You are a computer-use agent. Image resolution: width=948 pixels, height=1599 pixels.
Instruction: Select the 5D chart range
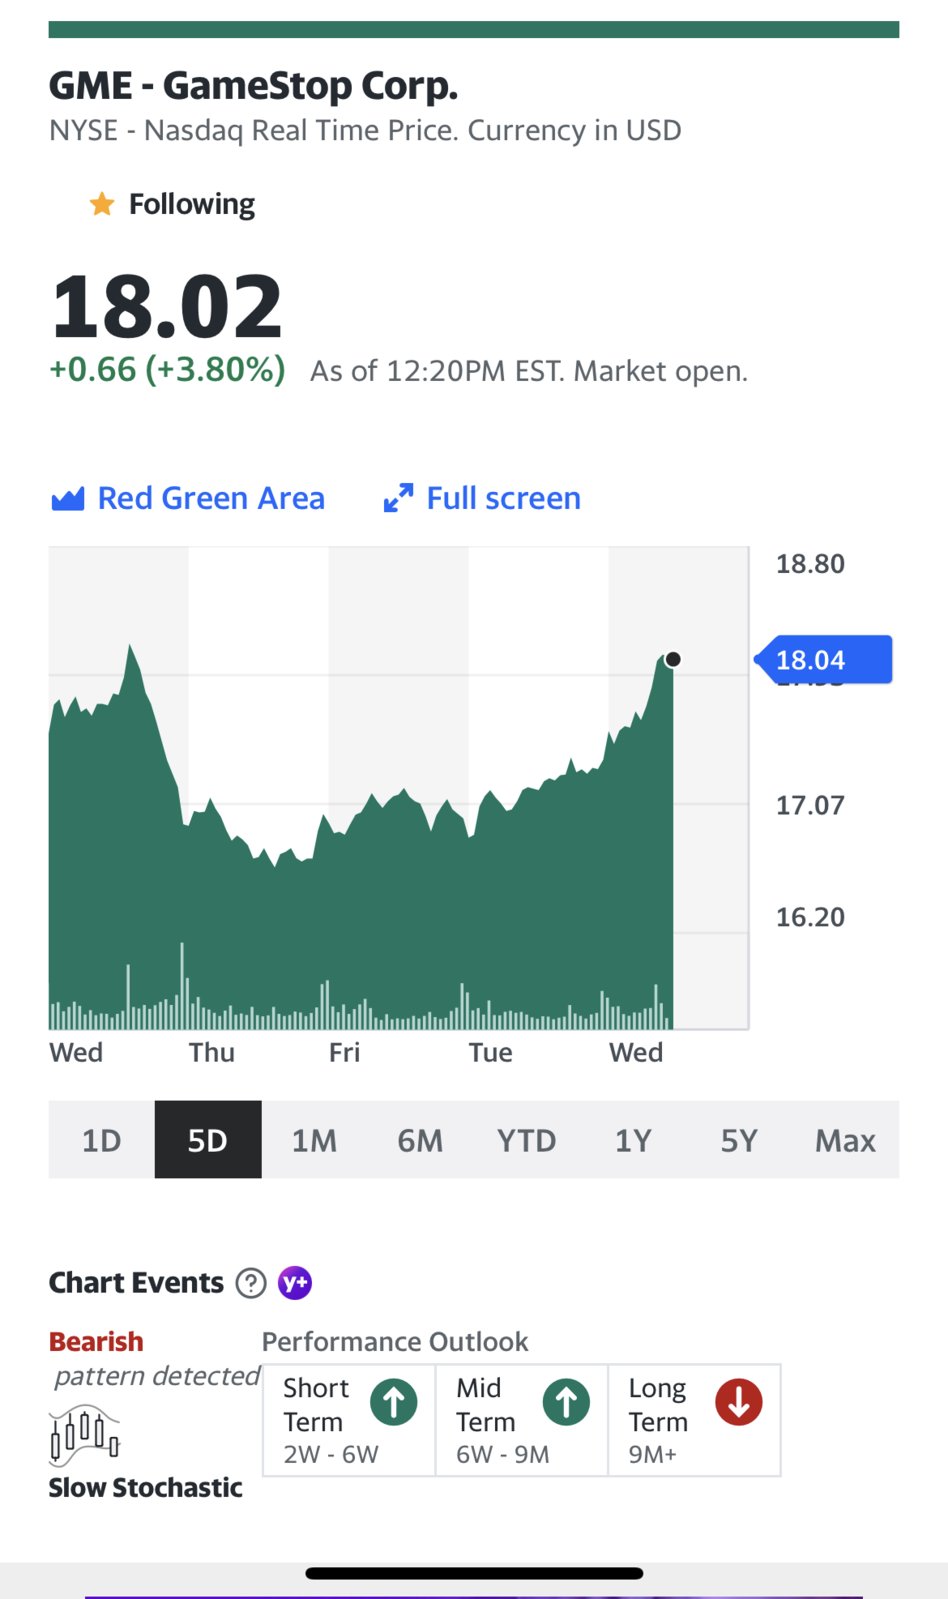tap(208, 1140)
